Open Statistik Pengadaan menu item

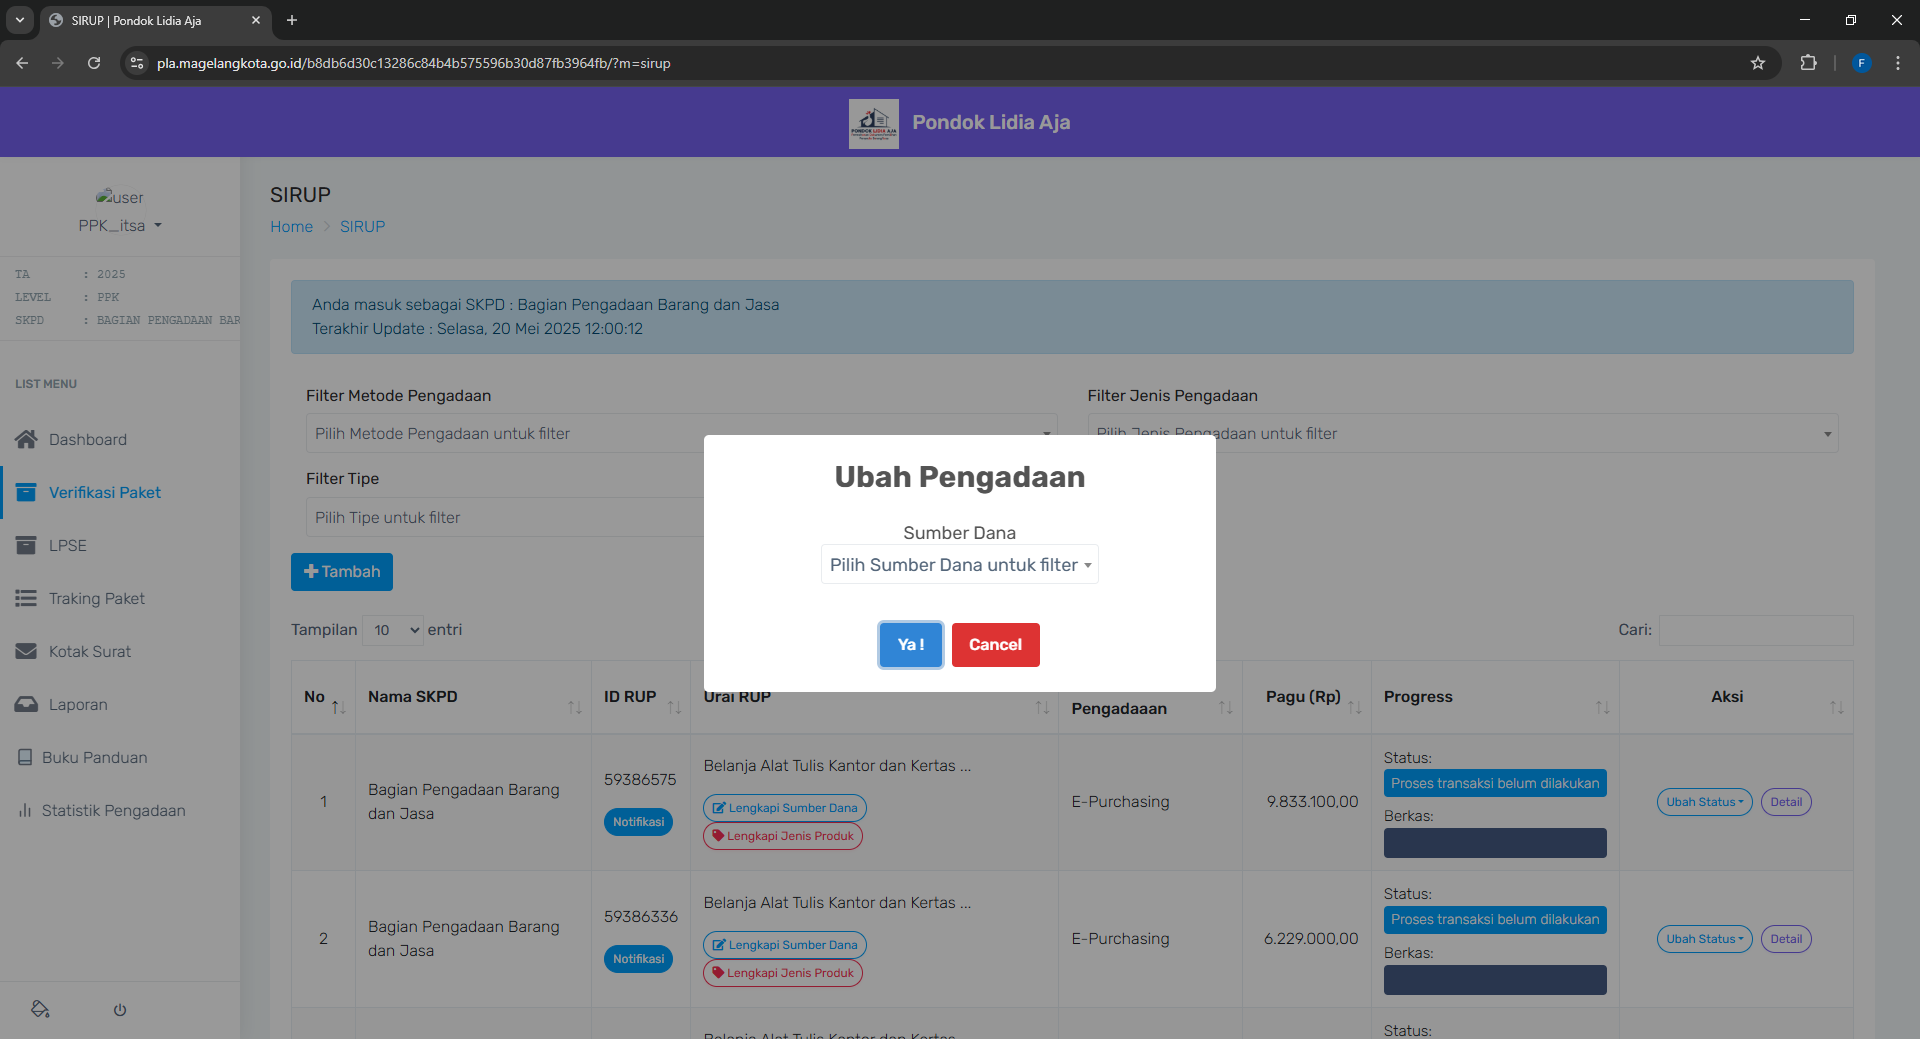[113, 810]
